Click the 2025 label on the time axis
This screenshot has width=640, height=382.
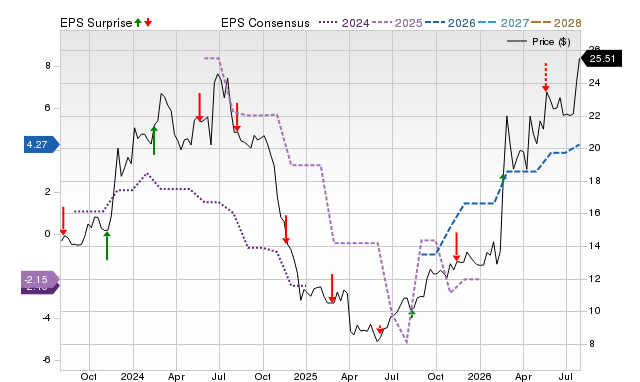(306, 376)
